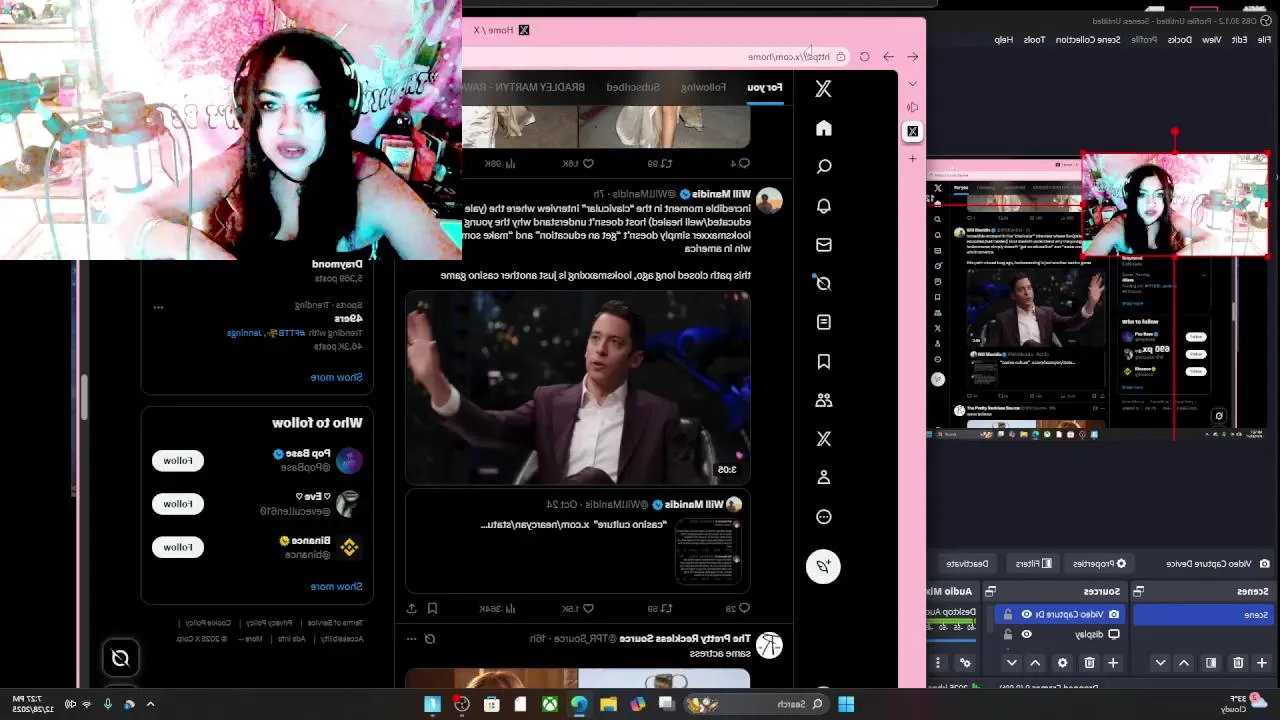The height and width of the screenshot is (720, 1280).
Task: Toggle lock on Video Capture Device source
Action: click(1007, 614)
